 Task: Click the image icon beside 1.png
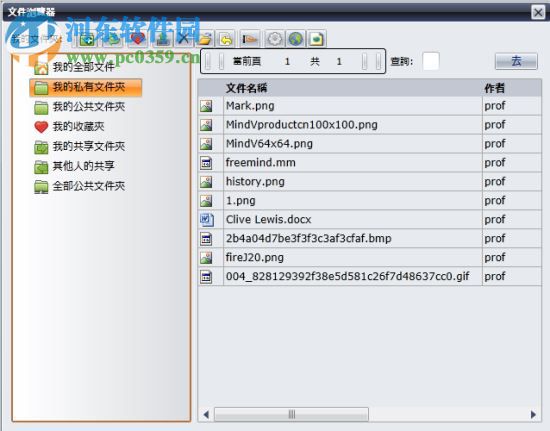[x=206, y=201]
